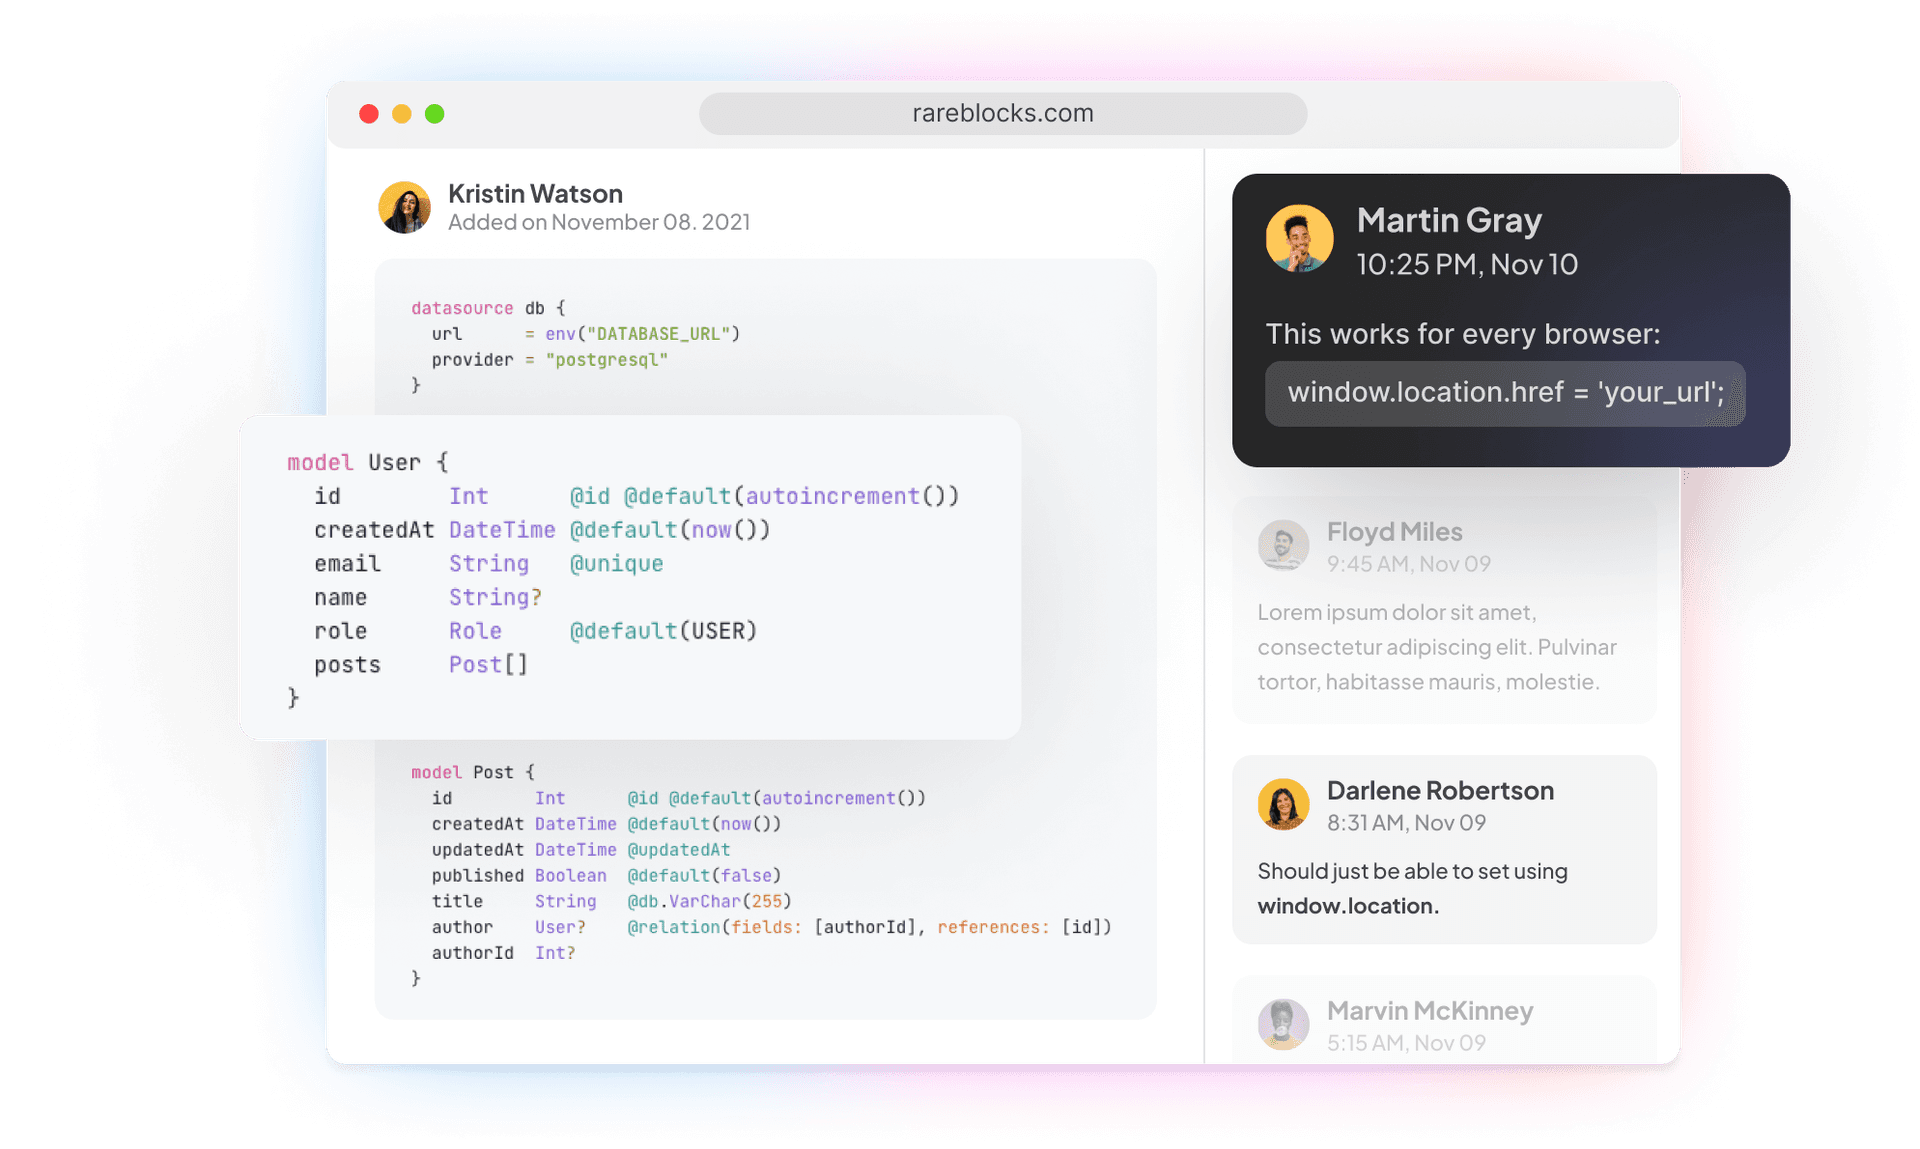Click Martin Gray's avatar photo
Image resolution: width=1920 pixels, height=1149 pixels.
point(1299,239)
